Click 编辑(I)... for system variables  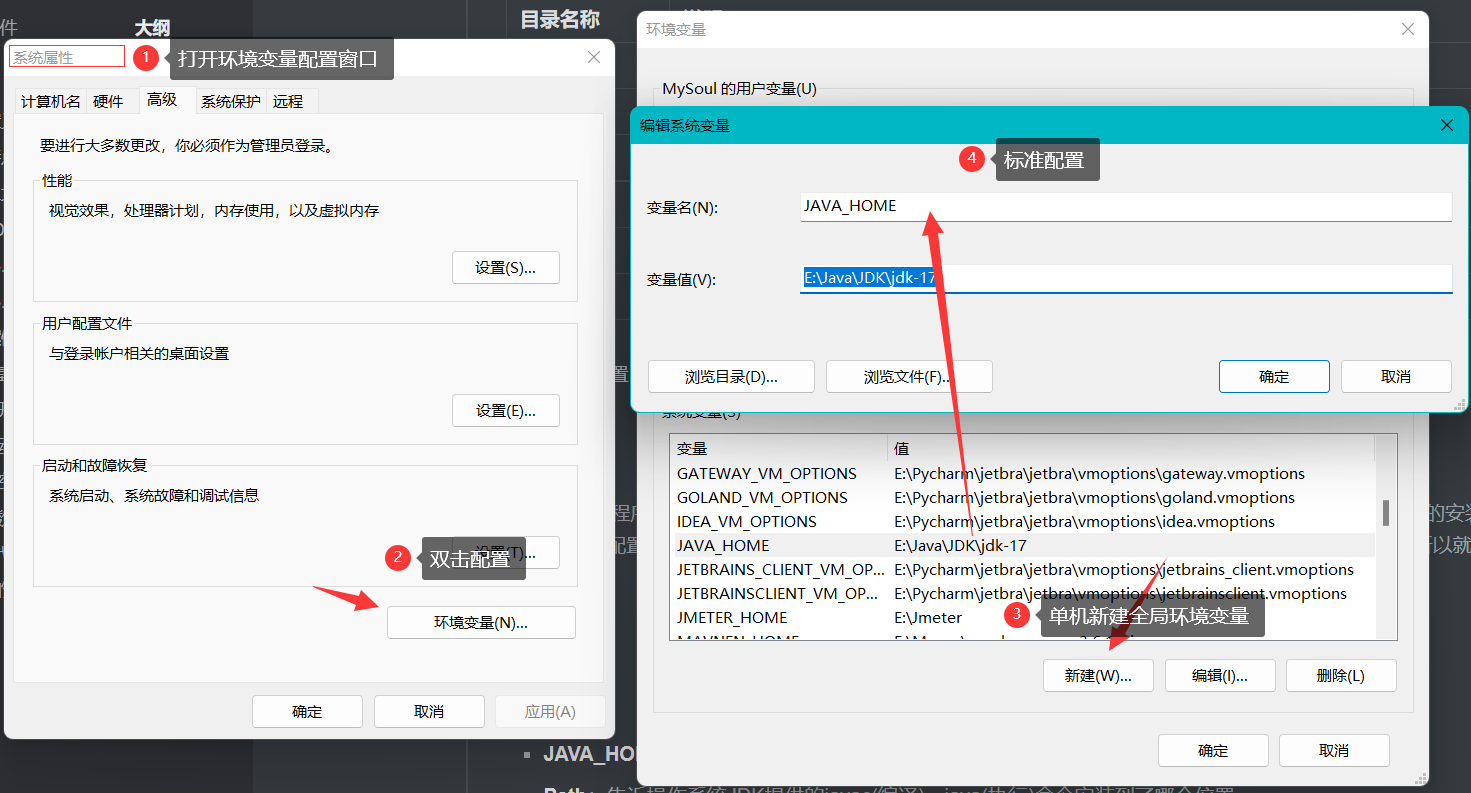coord(1220,675)
